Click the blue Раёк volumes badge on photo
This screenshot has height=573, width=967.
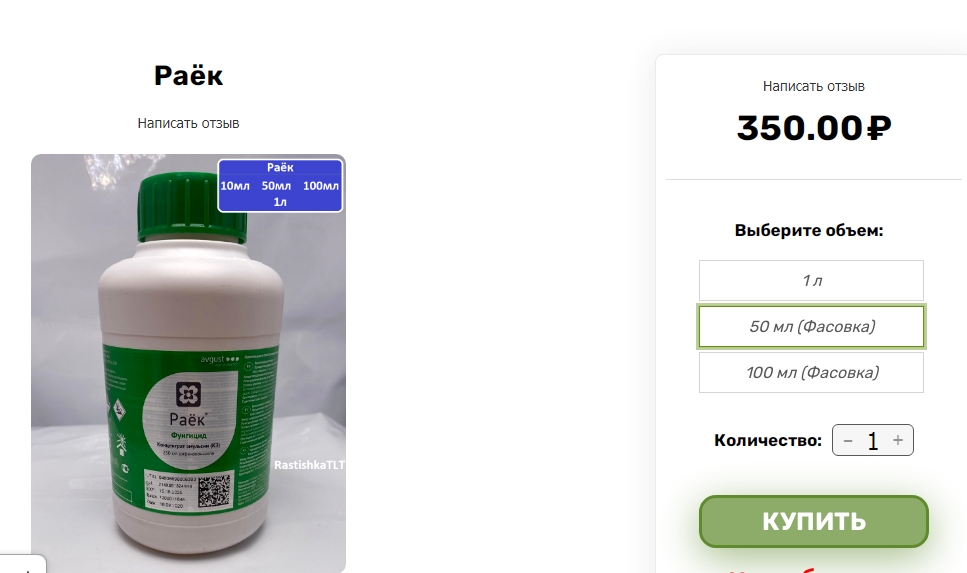[280, 186]
